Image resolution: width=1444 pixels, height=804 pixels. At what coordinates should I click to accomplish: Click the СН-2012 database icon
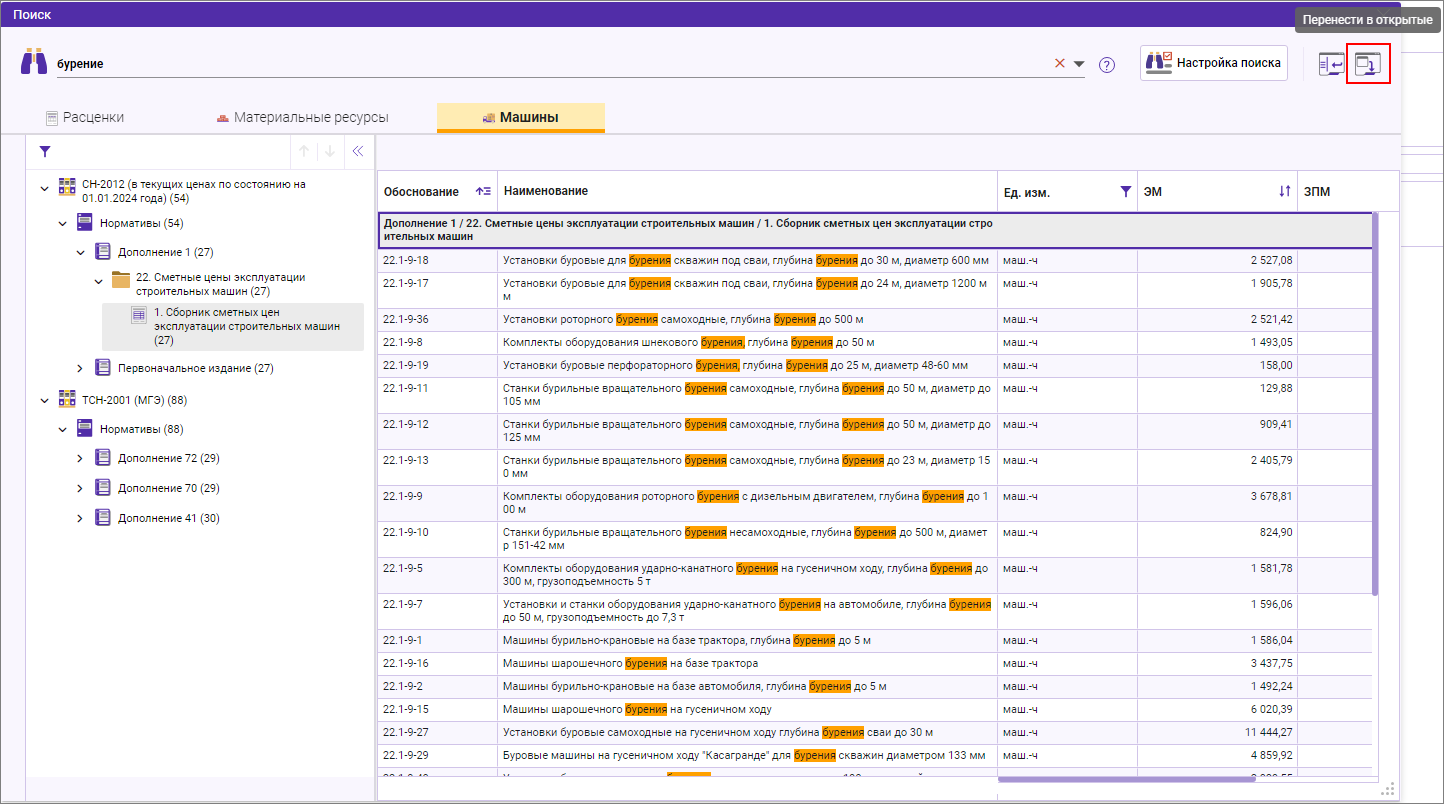coord(67,187)
